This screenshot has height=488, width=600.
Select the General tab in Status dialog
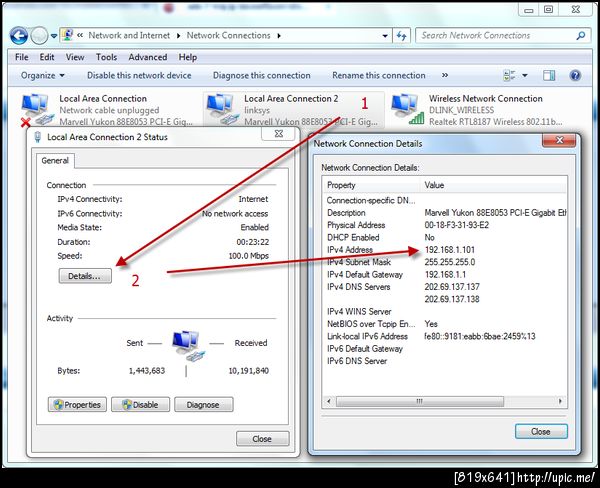click(x=55, y=161)
